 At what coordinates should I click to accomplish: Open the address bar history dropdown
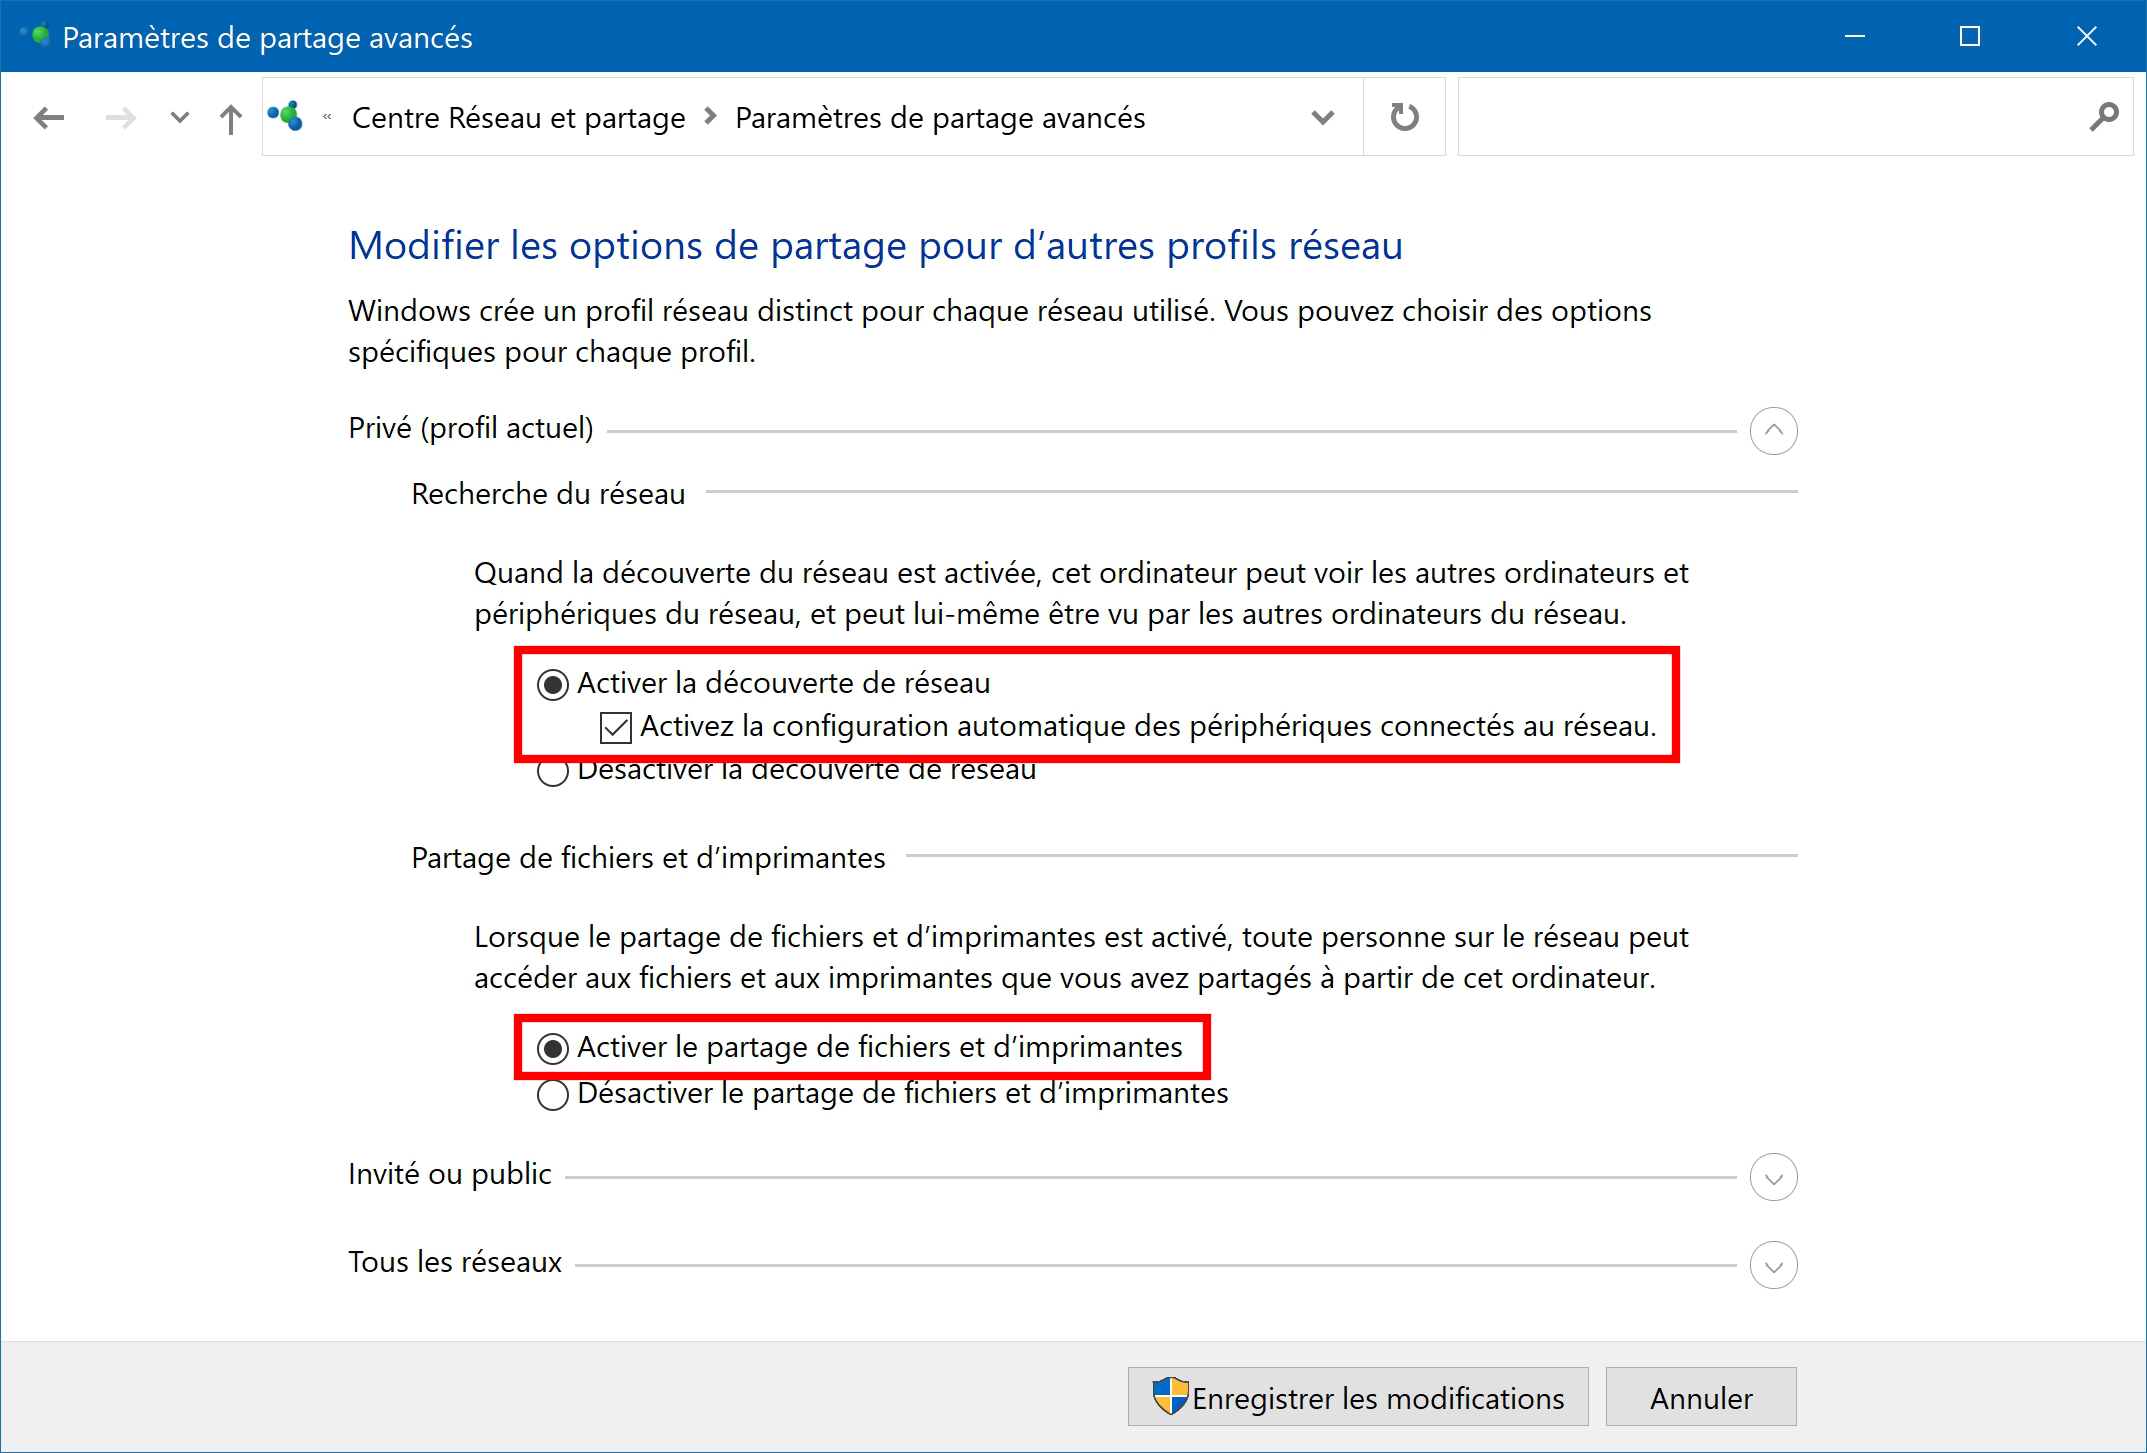click(1322, 117)
